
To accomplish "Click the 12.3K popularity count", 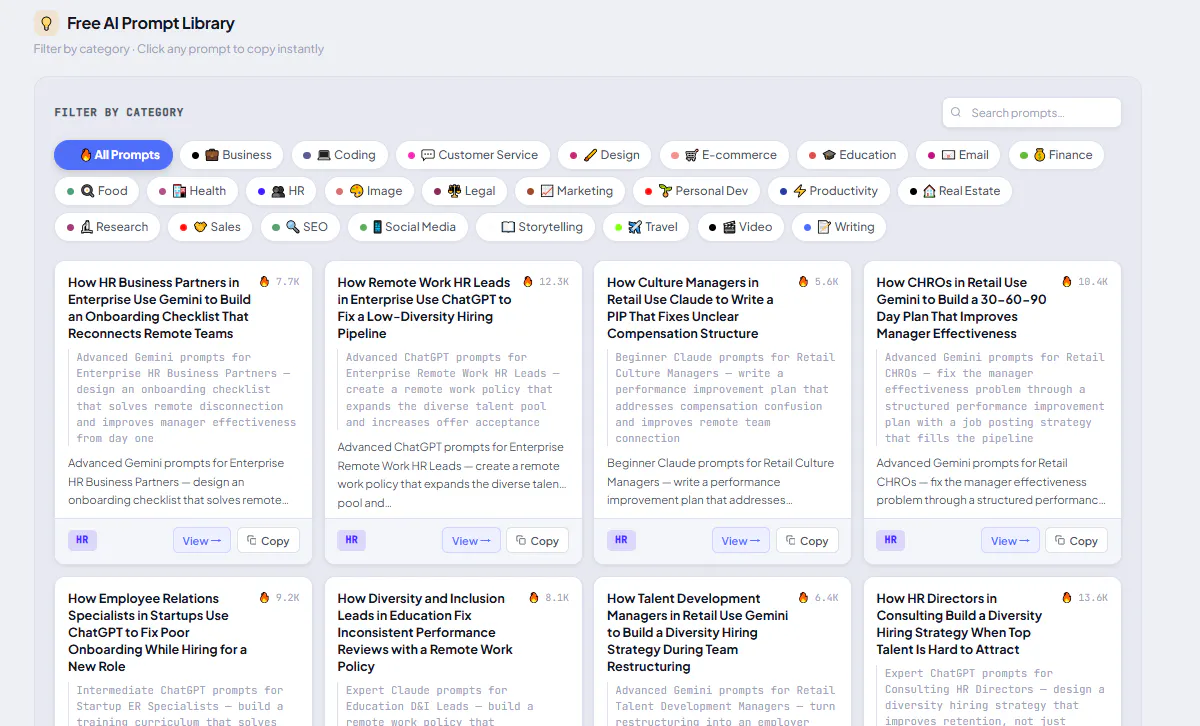I will [554, 282].
